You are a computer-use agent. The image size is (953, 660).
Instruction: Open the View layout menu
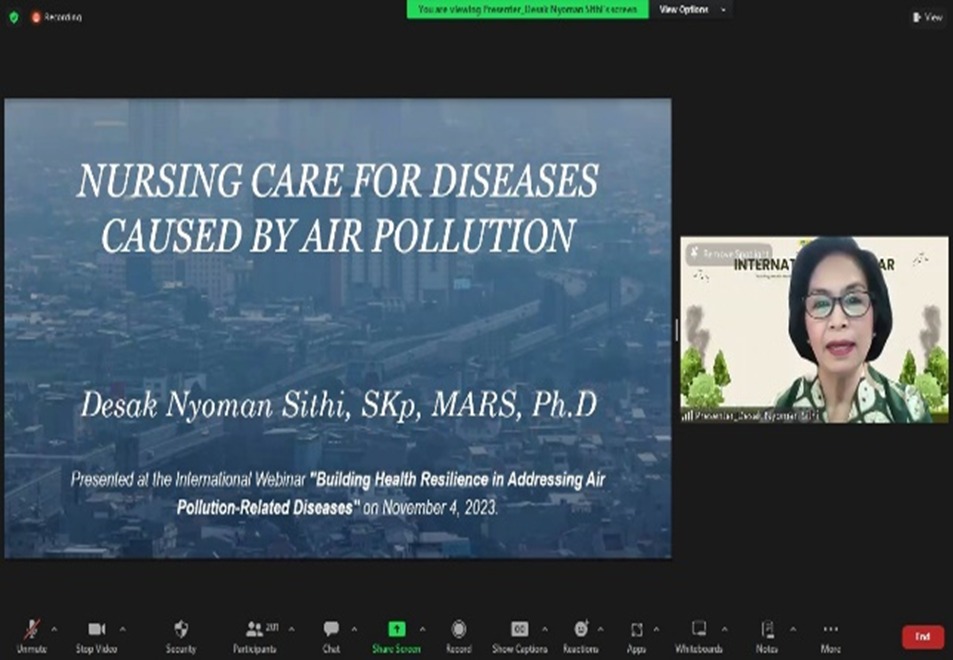[x=927, y=17]
